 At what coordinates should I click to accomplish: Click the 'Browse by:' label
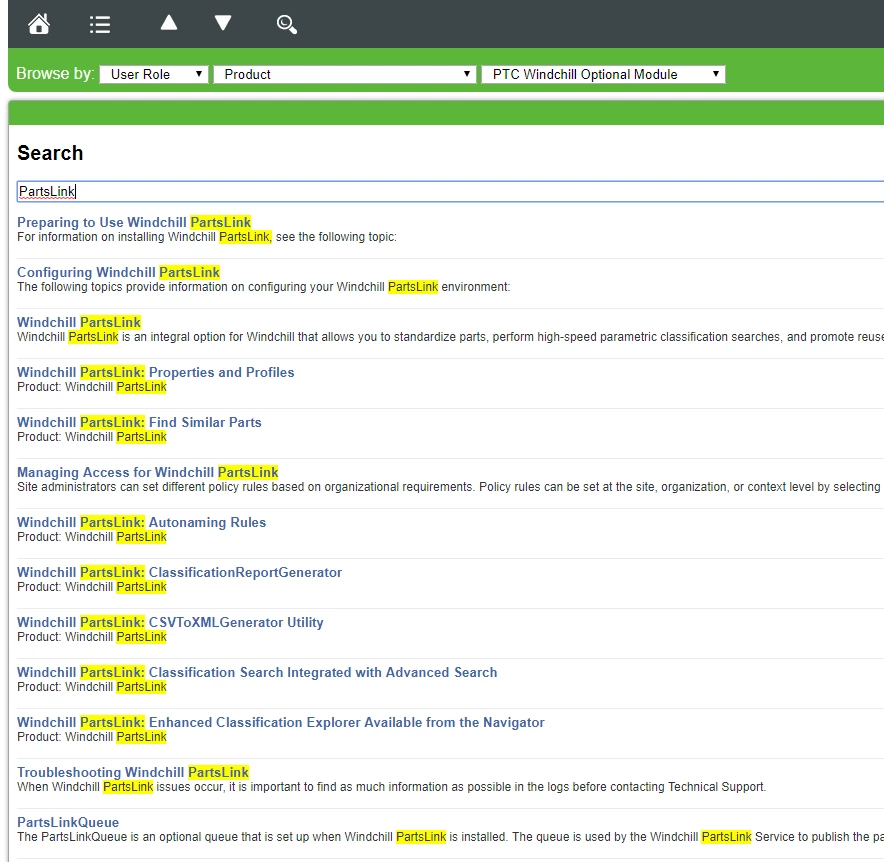(x=55, y=74)
